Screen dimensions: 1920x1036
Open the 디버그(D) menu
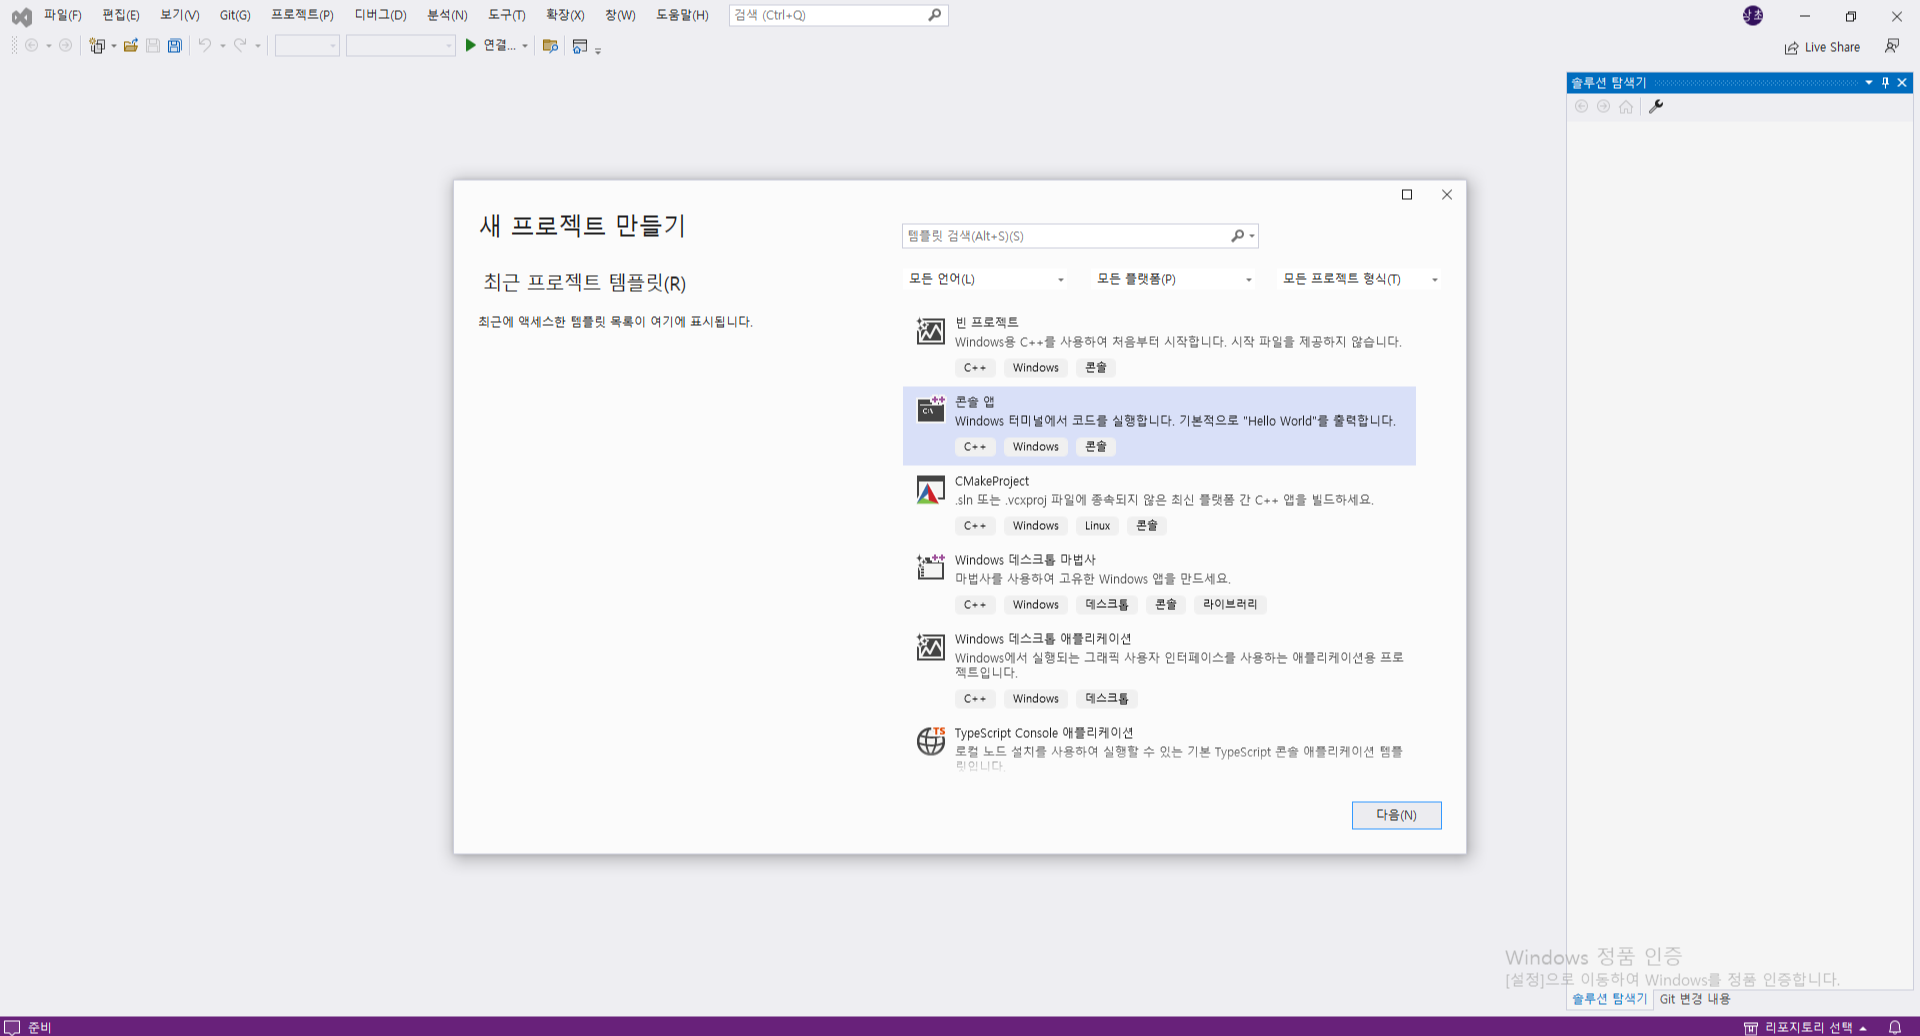380,15
